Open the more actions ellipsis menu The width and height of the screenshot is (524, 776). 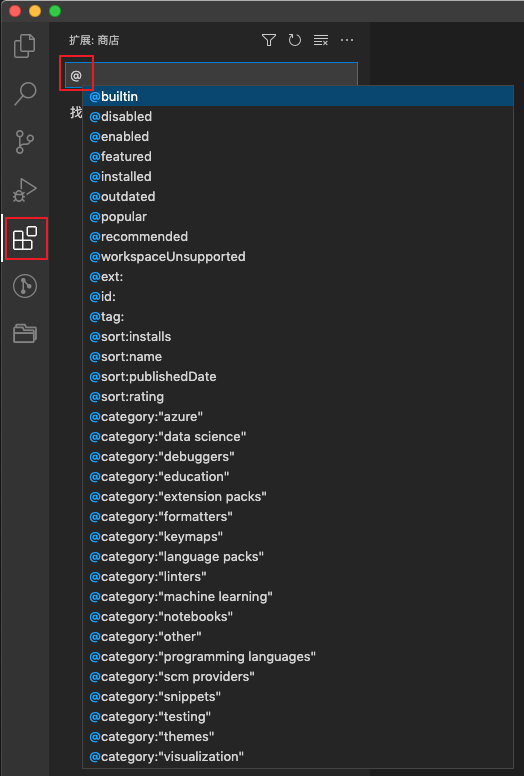tap(347, 40)
